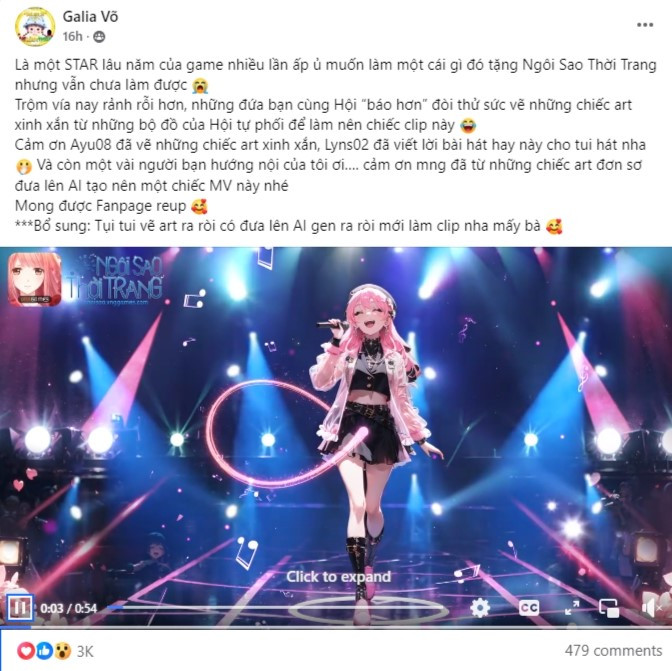The image size is (672, 671).
Task: Click the 16h post timestamp
Action: point(72,36)
